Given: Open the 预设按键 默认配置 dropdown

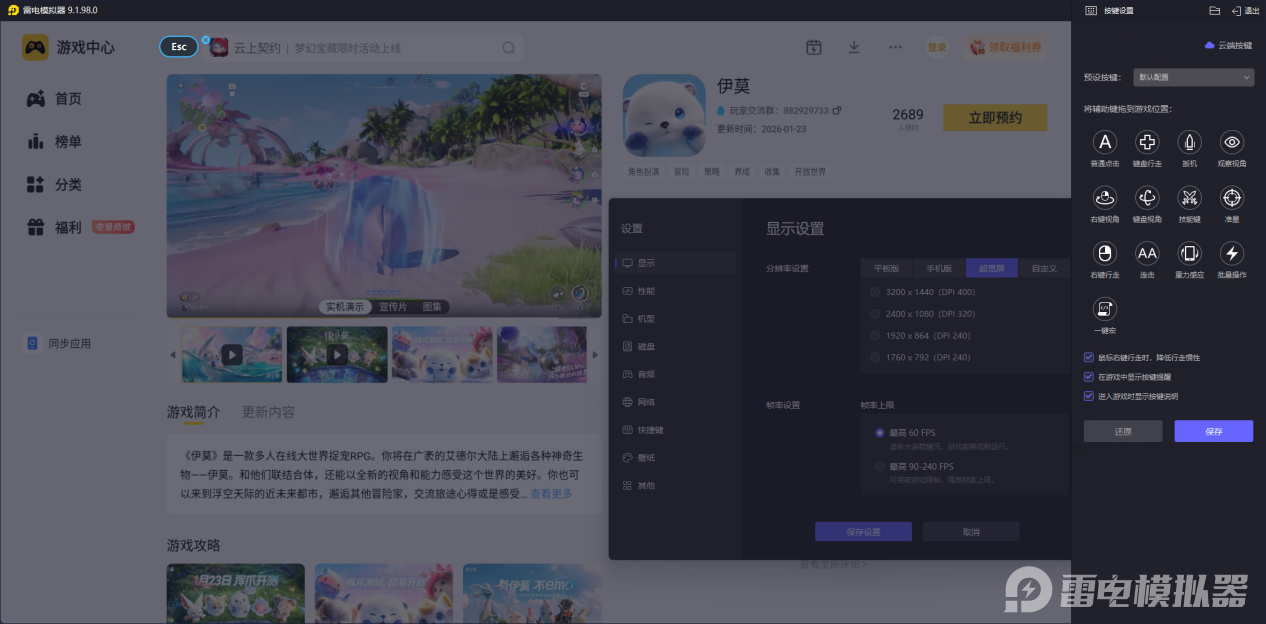Looking at the screenshot, I should [x=1194, y=77].
